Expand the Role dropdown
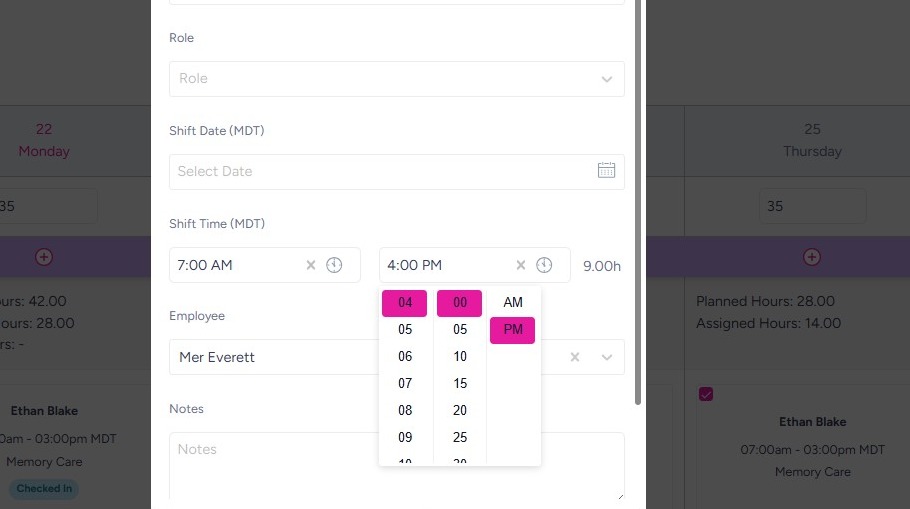910x509 pixels. [x=606, y=79]
